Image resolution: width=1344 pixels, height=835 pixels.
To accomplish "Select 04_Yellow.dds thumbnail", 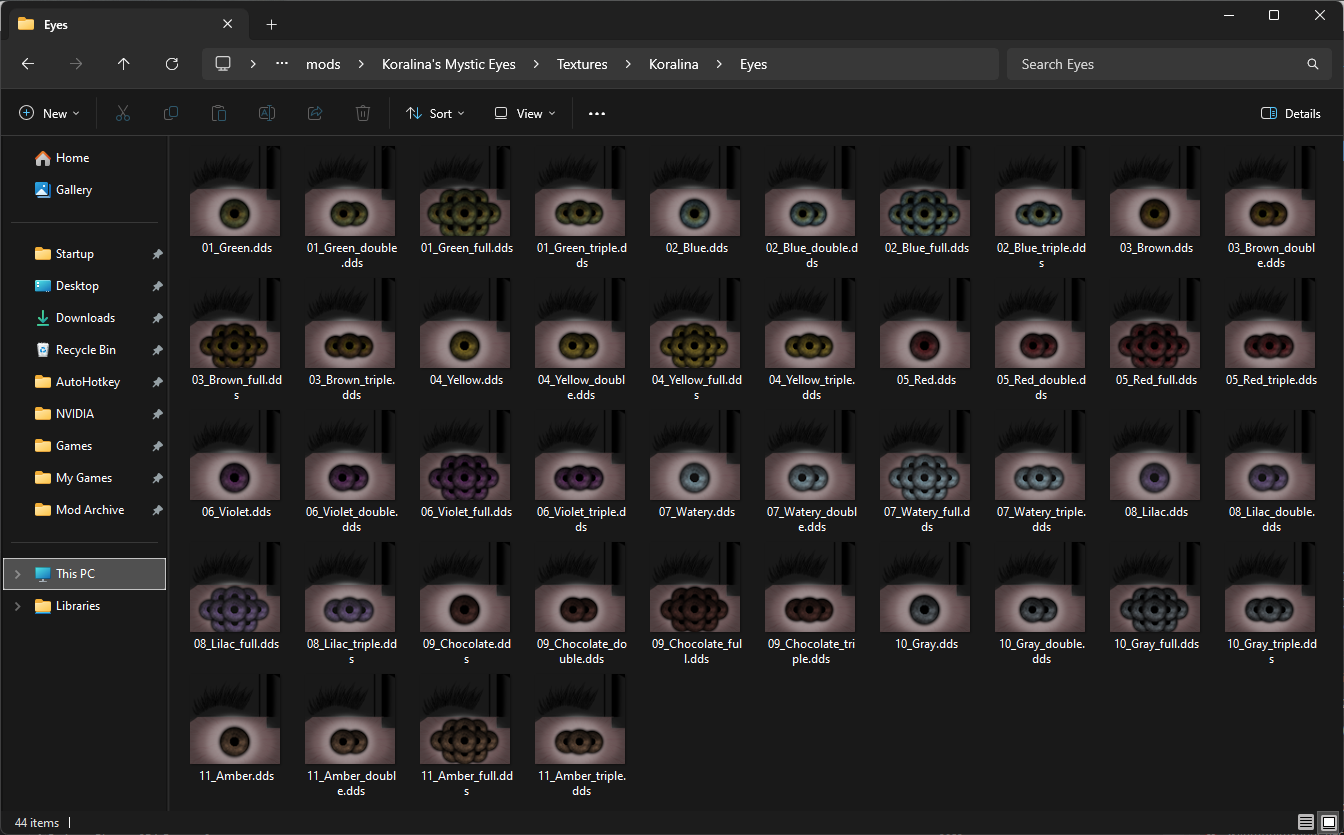I will [465, 323].
